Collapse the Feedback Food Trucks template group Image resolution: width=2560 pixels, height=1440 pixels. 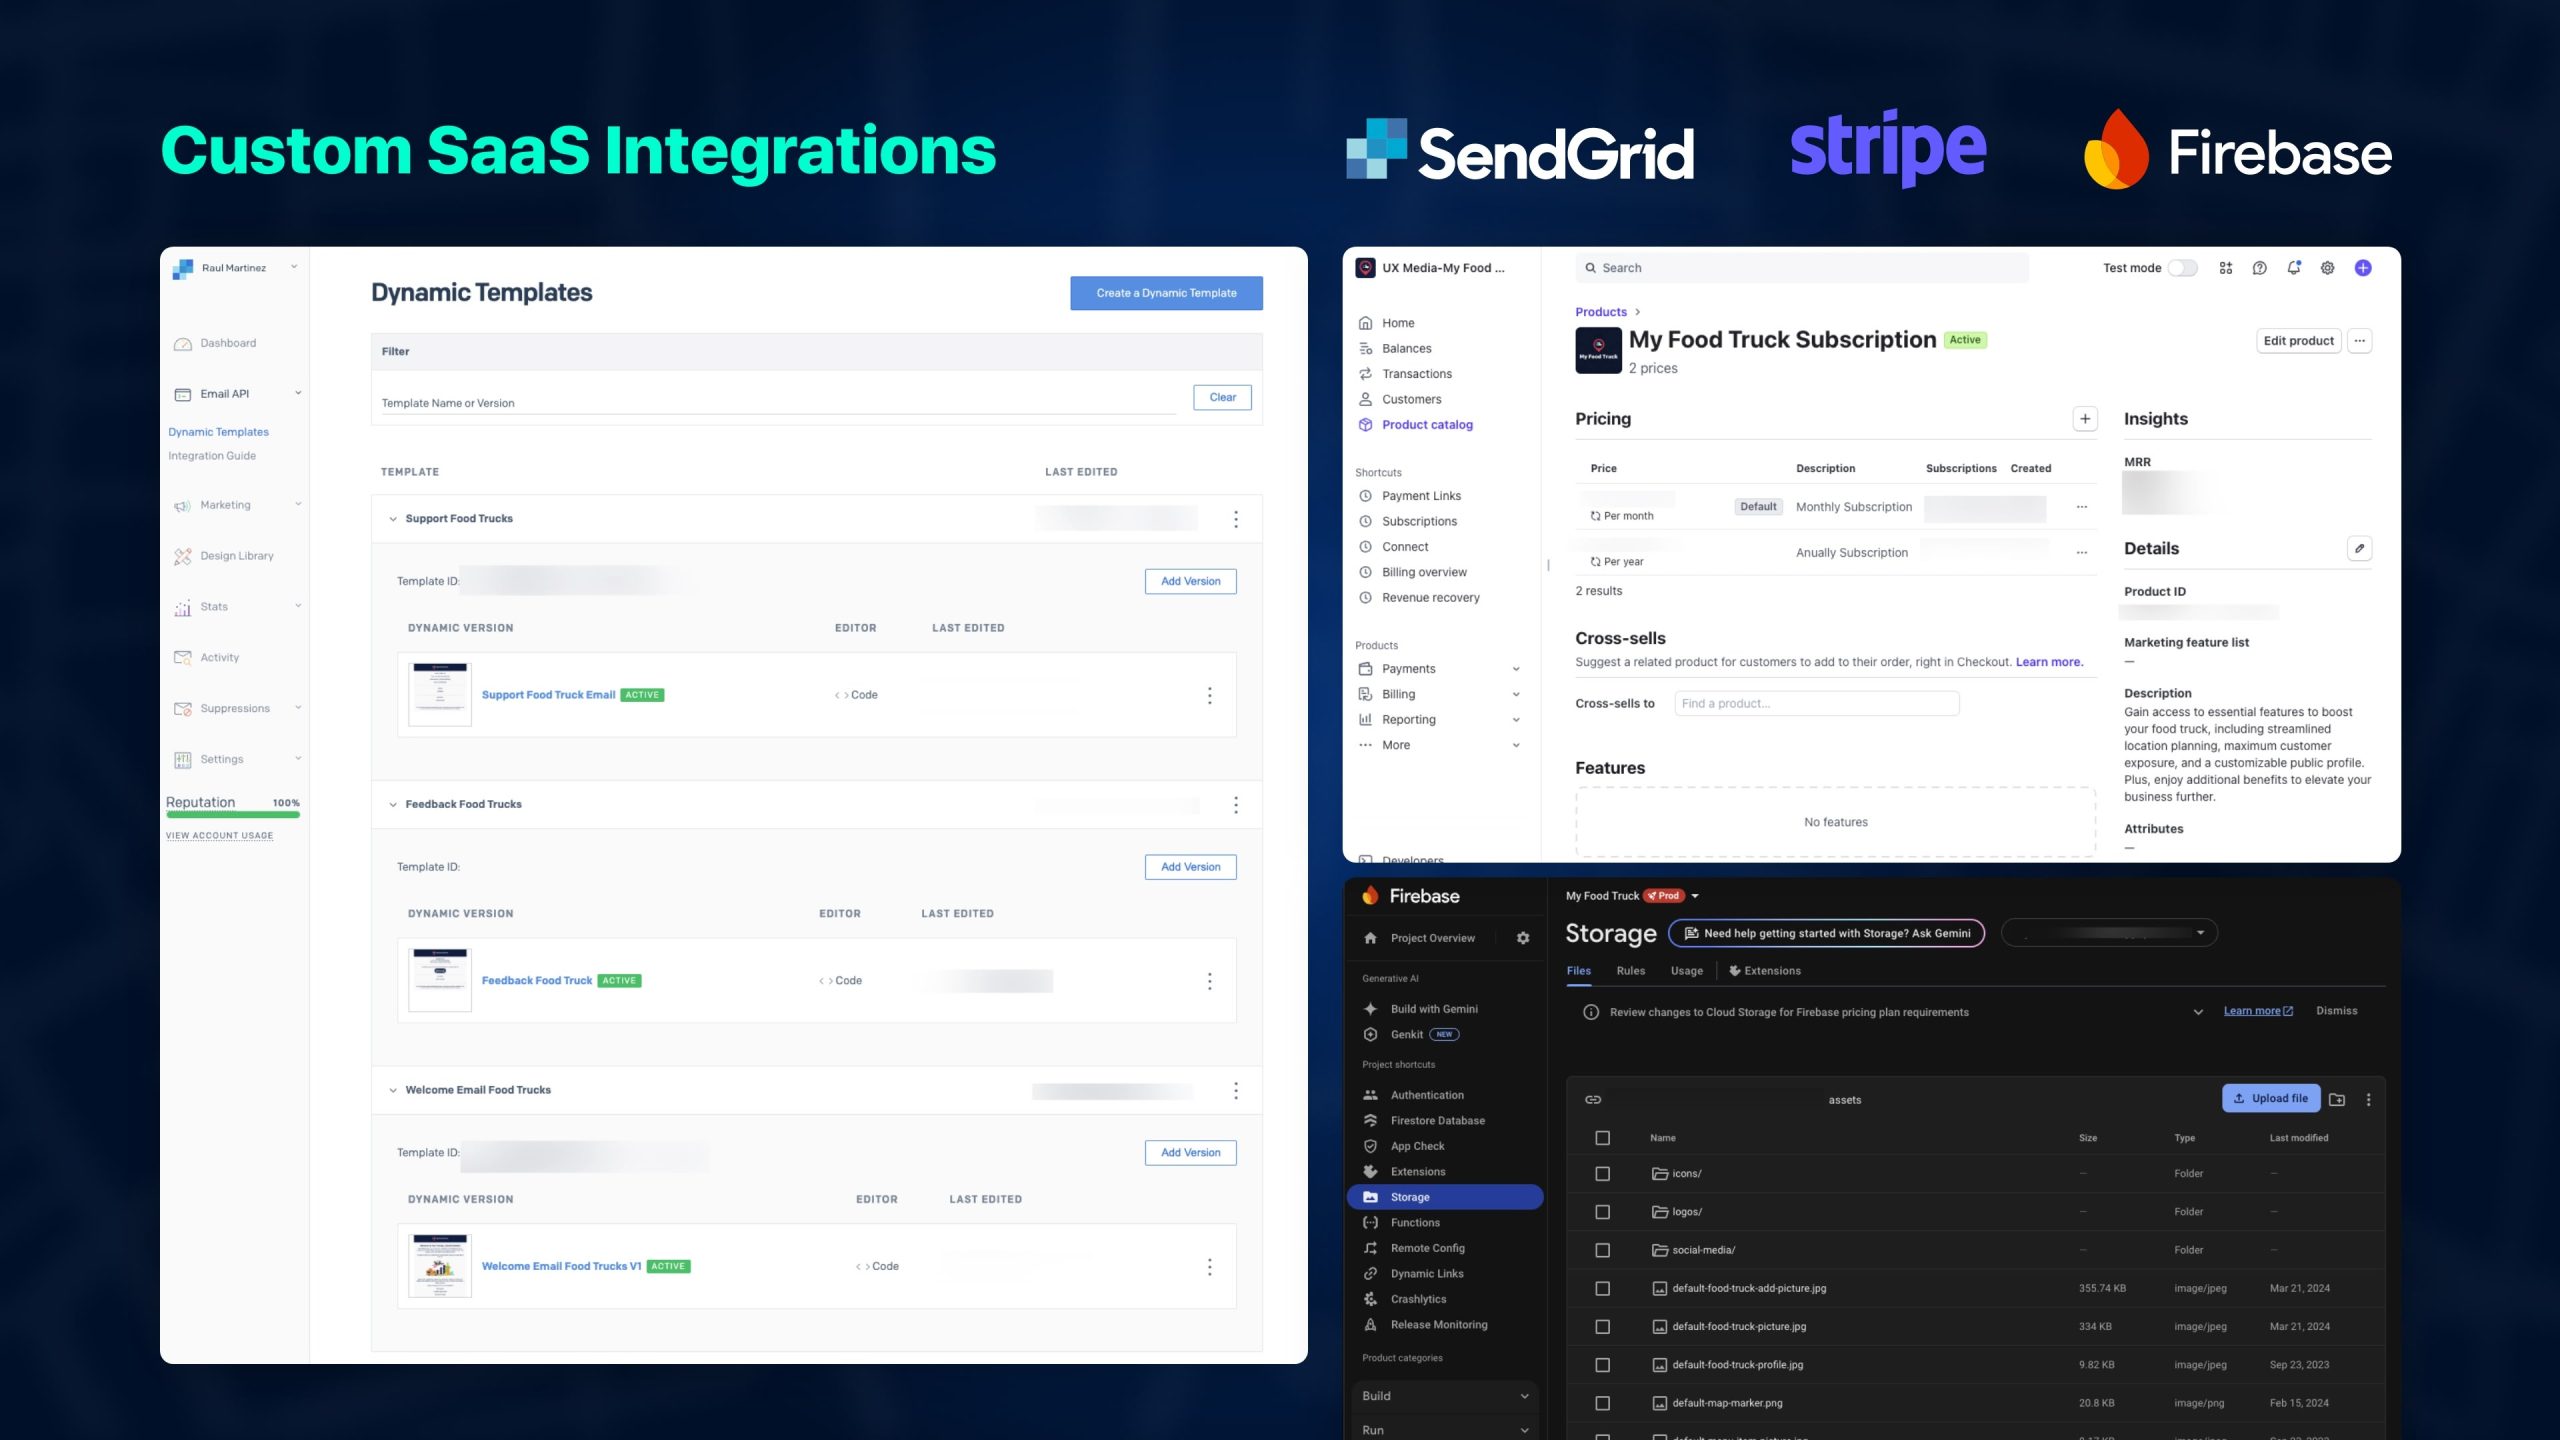393,804
